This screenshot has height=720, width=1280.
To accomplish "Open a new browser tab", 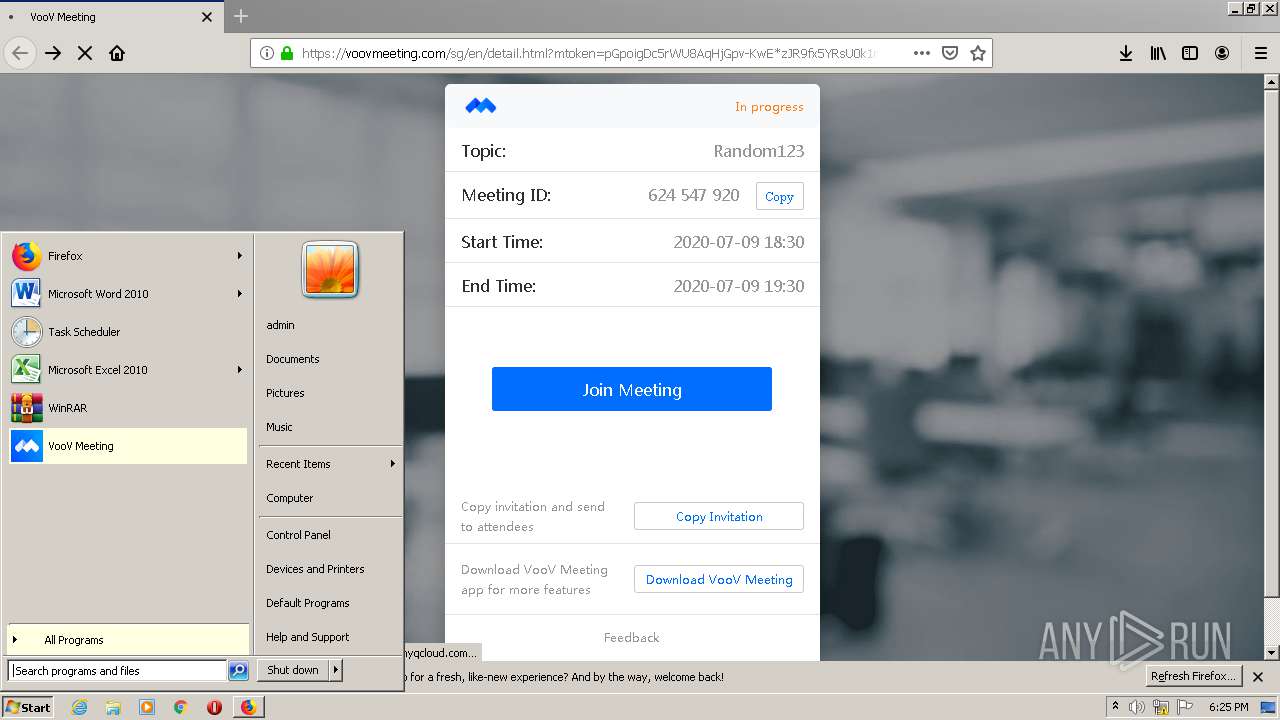I will pyautogui.click(x=241, y=16).
